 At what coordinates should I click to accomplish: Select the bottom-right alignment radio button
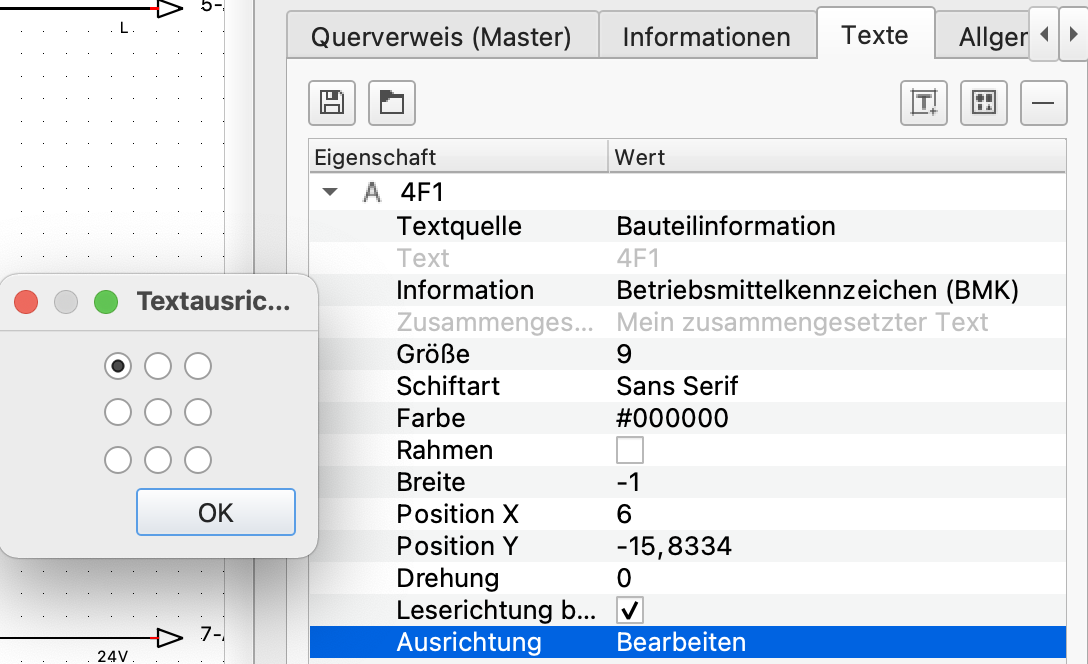click(198, 459)
